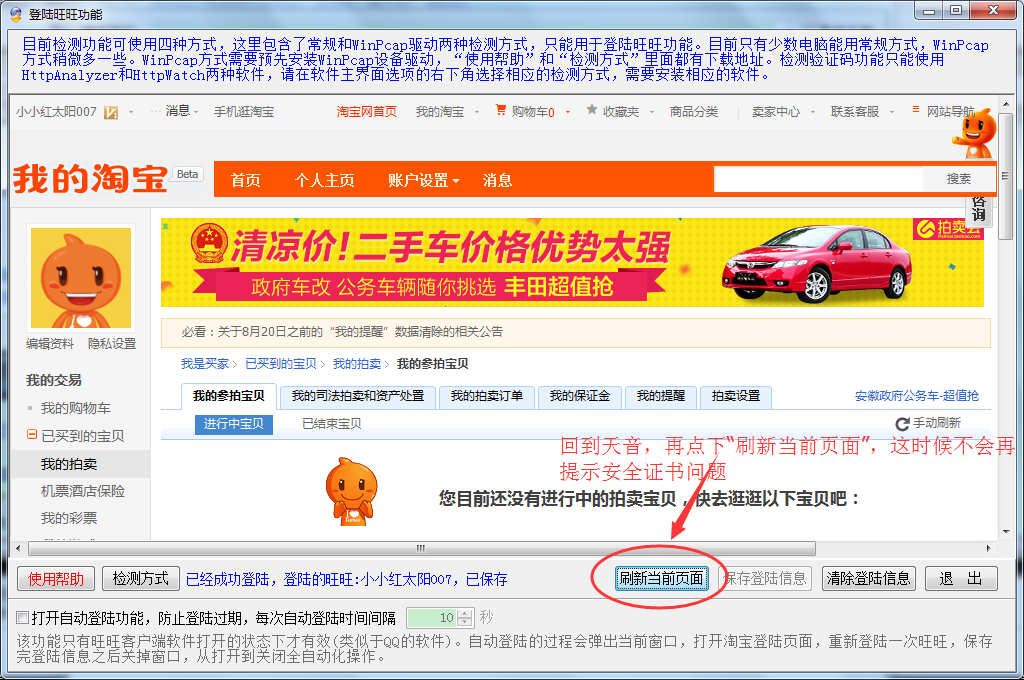The height and width of the screenshot is (680, 1024).
Task: Click the Taobao search input field
Action: click(818, 179)
